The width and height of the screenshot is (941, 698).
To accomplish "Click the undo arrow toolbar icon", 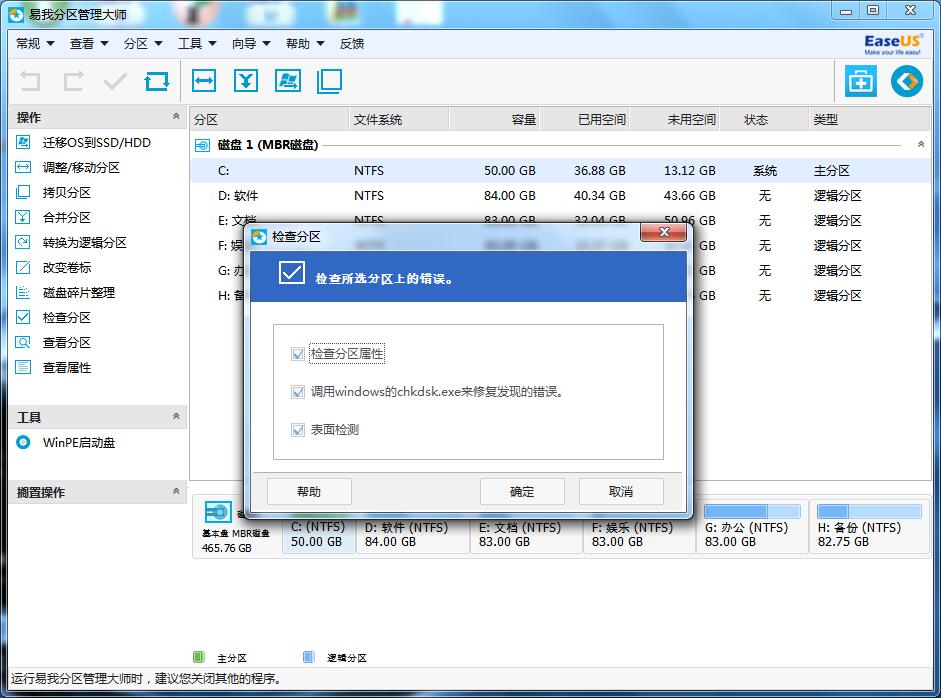I will [x=30, y=81].
